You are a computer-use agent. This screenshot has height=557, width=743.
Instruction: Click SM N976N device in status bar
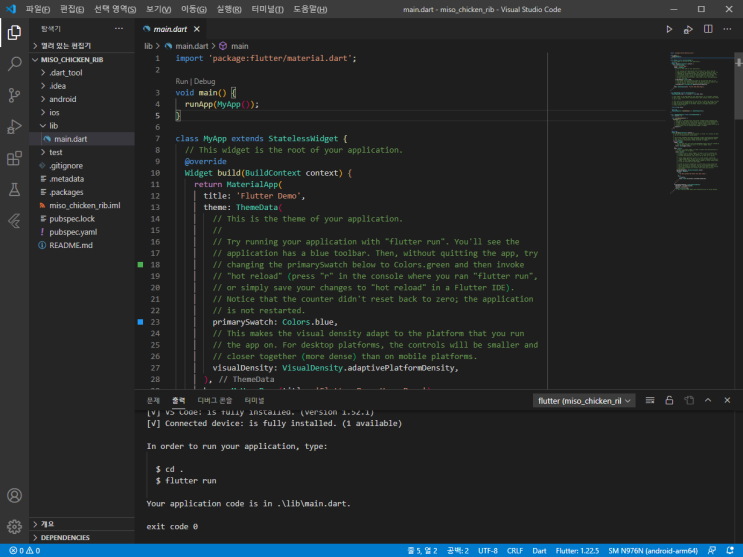[653, 551]
